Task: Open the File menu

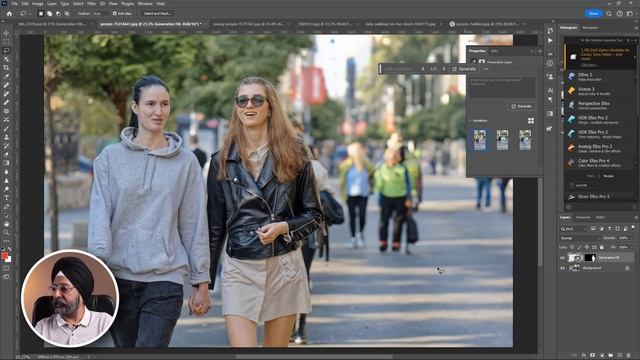Action: (x=14, y=4)
